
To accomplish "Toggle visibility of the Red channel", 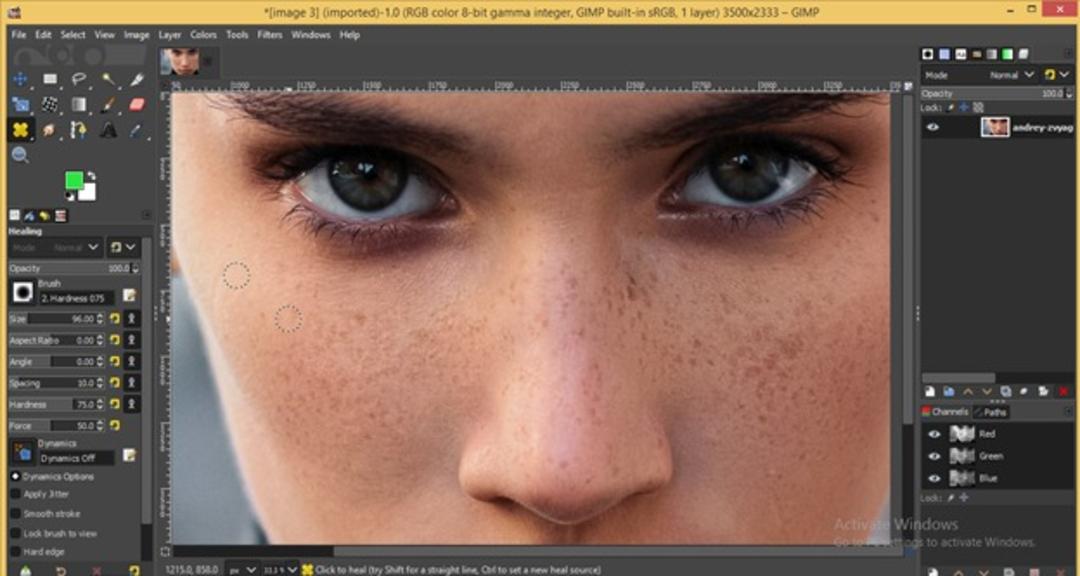I will 934,434.
